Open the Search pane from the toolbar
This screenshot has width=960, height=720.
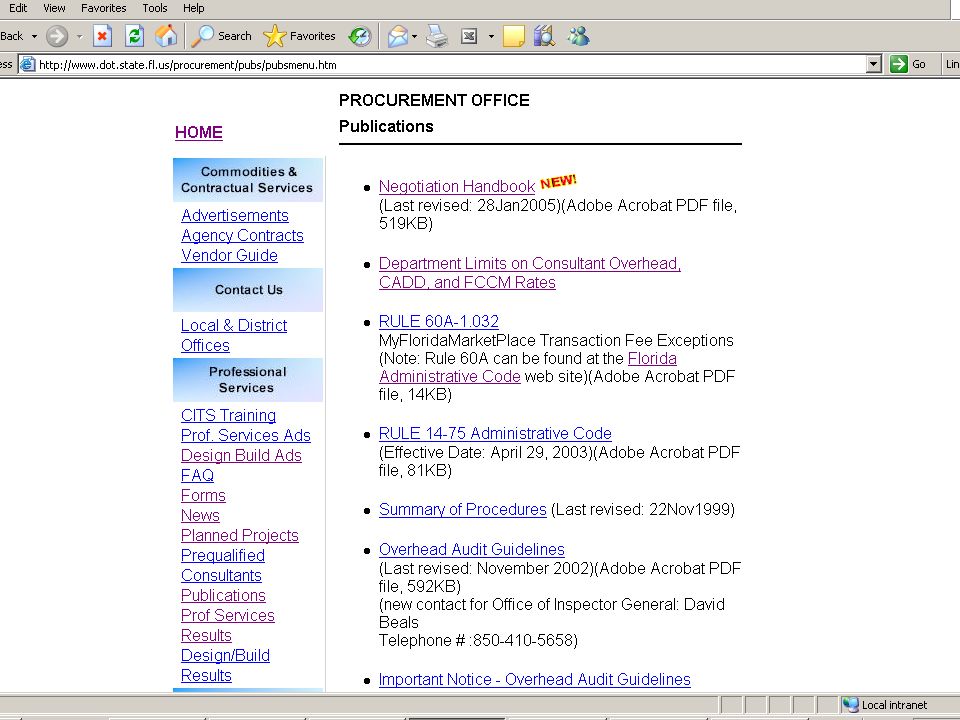[x=222, y=36]
